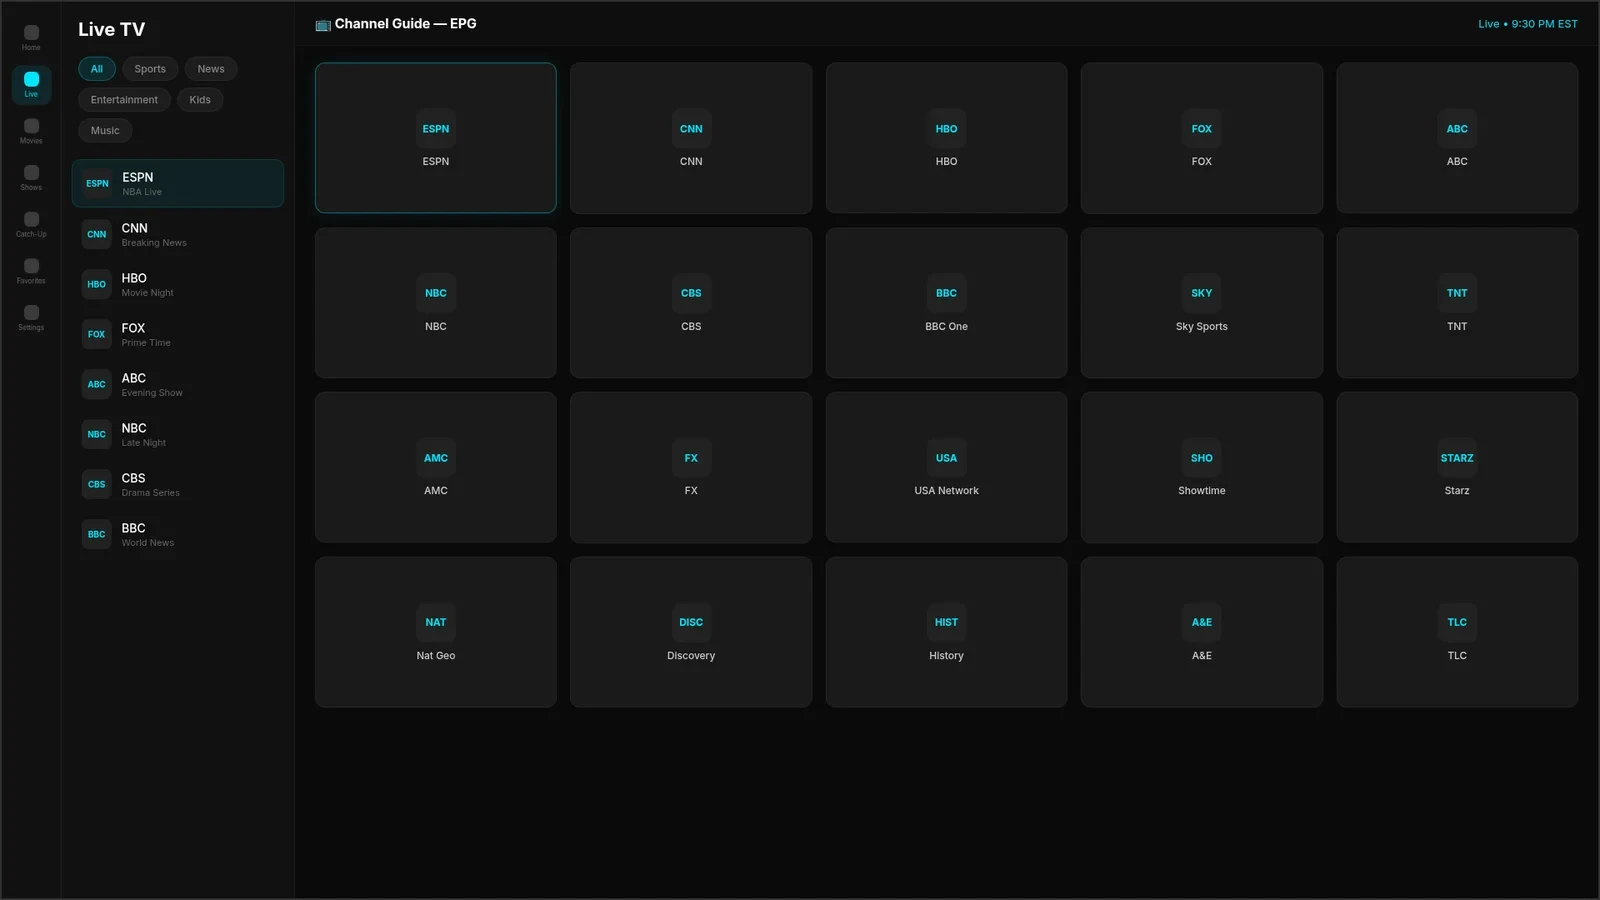The image size is (1600, 900).
Task: Open the Starz channel tile
Action: 1457,467
